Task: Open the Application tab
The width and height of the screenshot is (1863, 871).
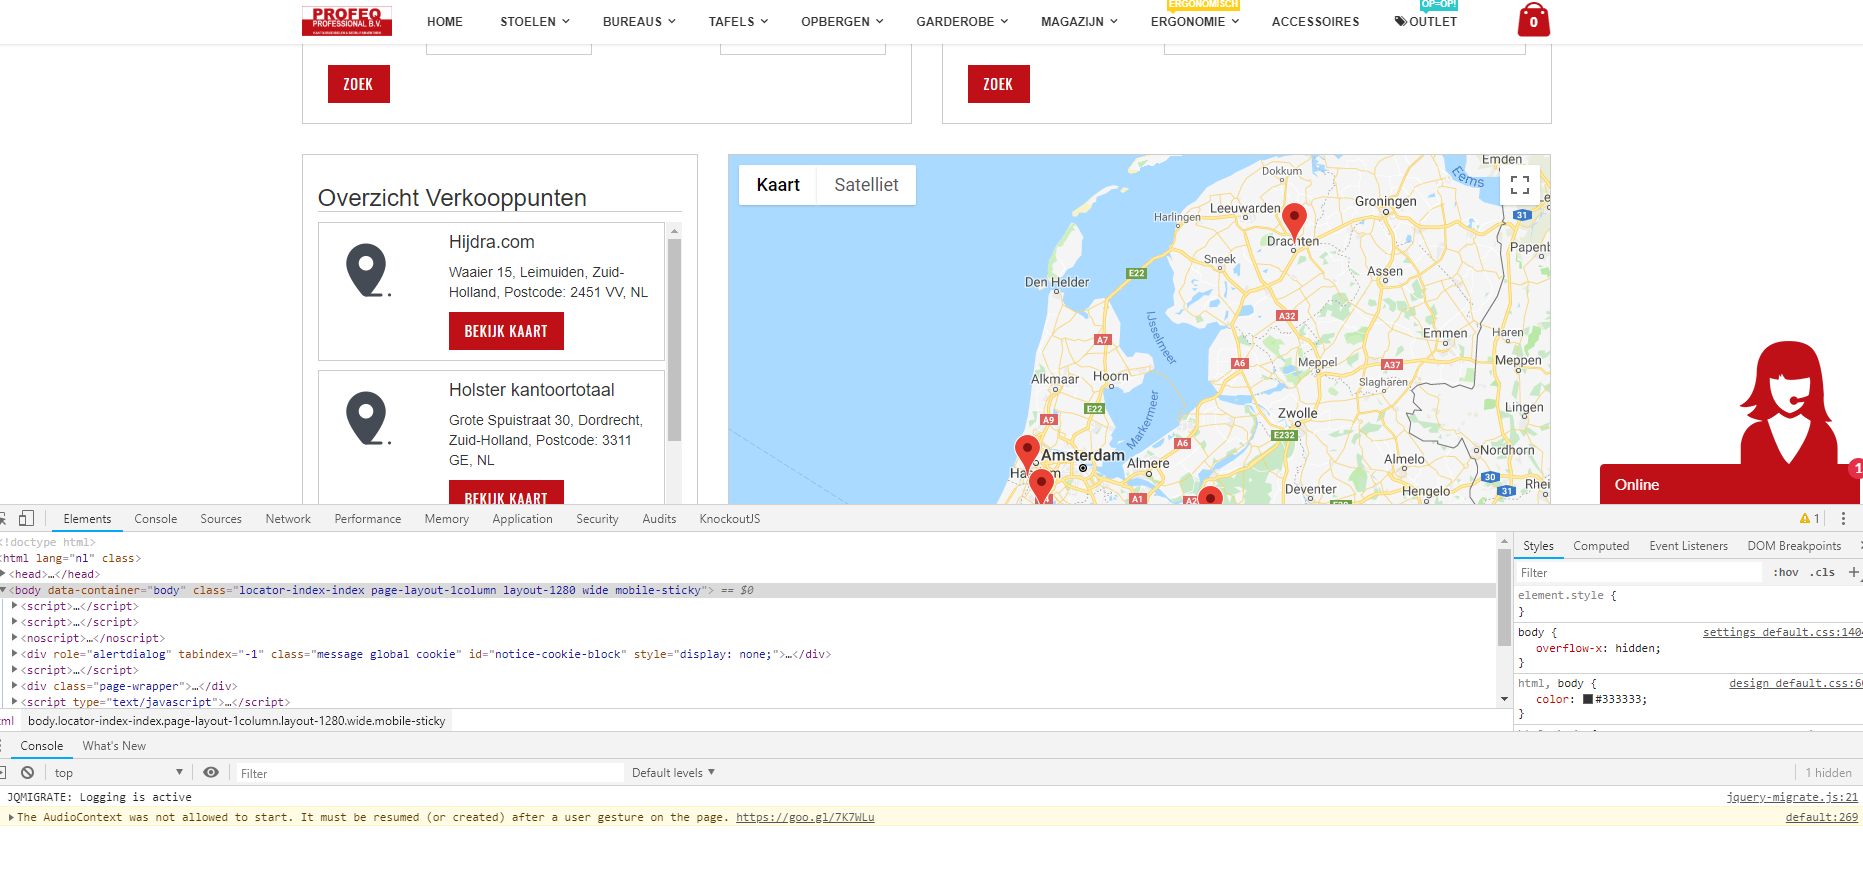Action: tap(522, 519)
